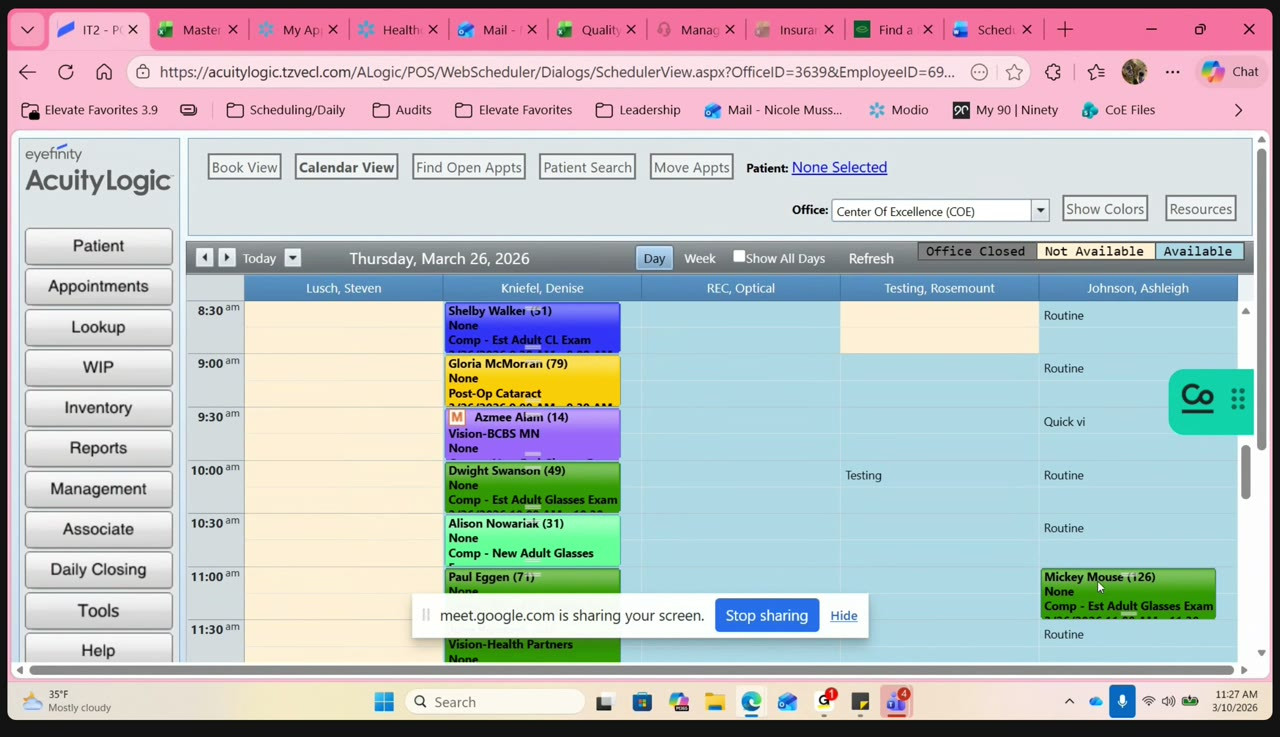Open Windows Start menu
The width and height of the screenshot is (1280, 737).
(x=384, y=702)
